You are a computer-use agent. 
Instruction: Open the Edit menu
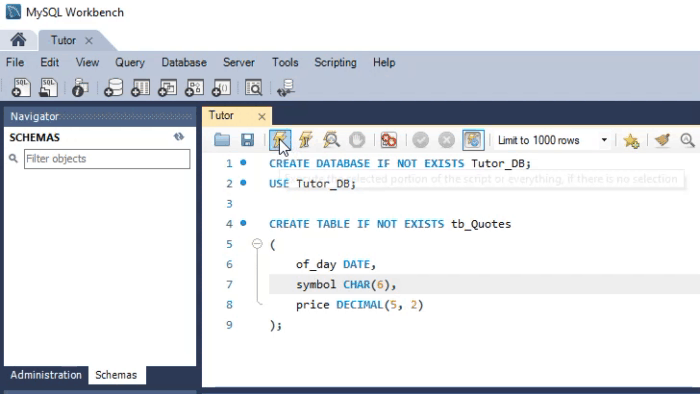click(50, 62)
